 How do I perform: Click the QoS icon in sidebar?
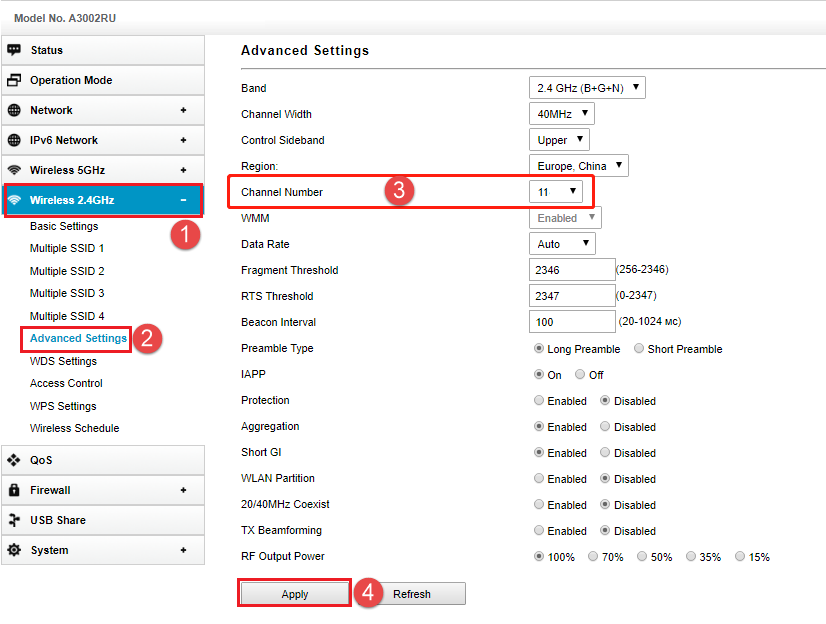(14, 460)
